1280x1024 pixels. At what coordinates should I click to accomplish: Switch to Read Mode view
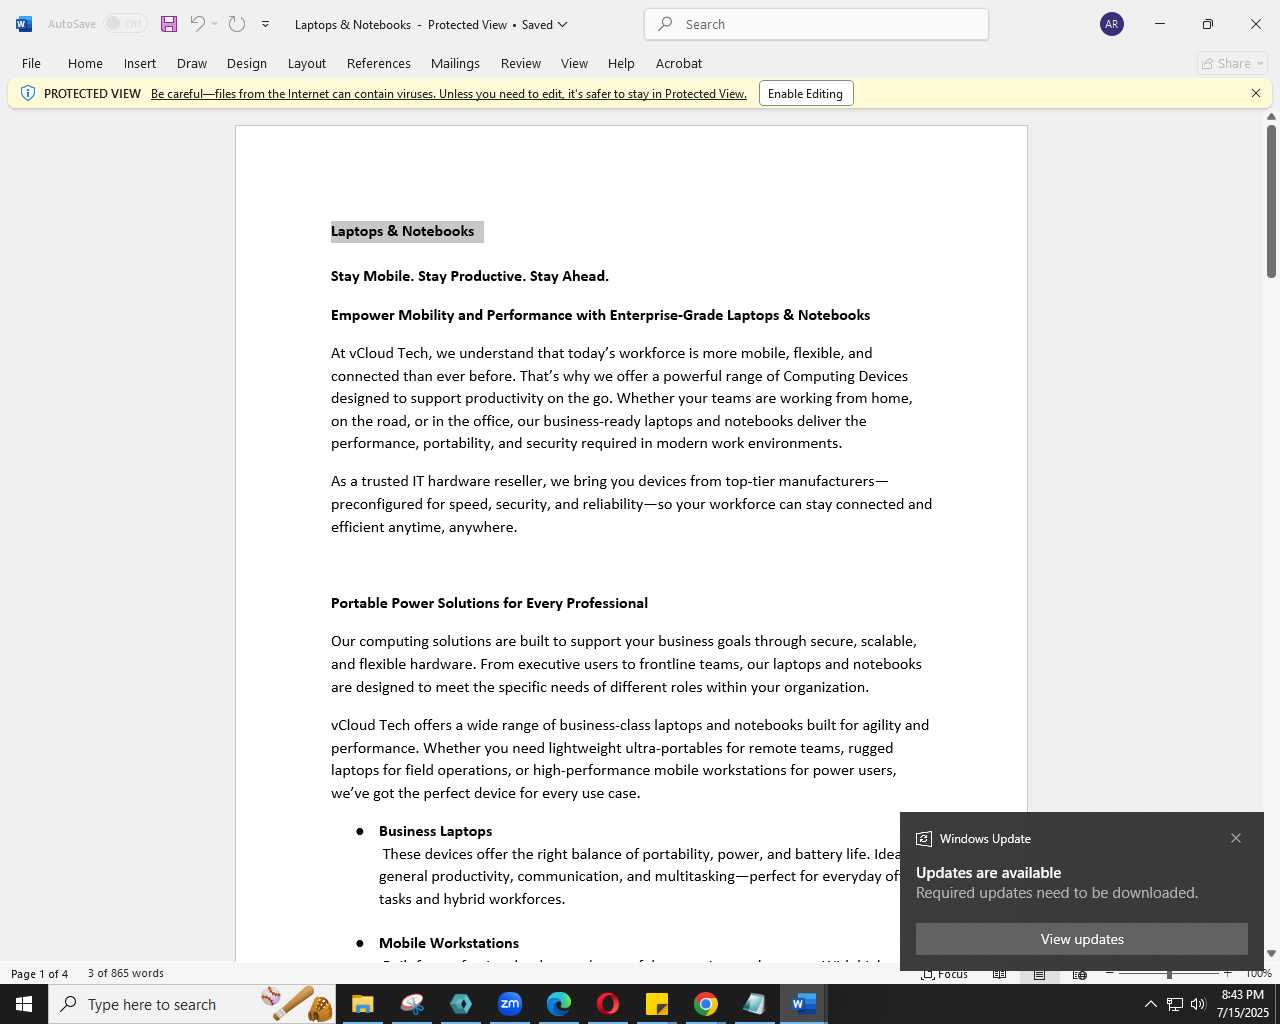tap(999, 973)
